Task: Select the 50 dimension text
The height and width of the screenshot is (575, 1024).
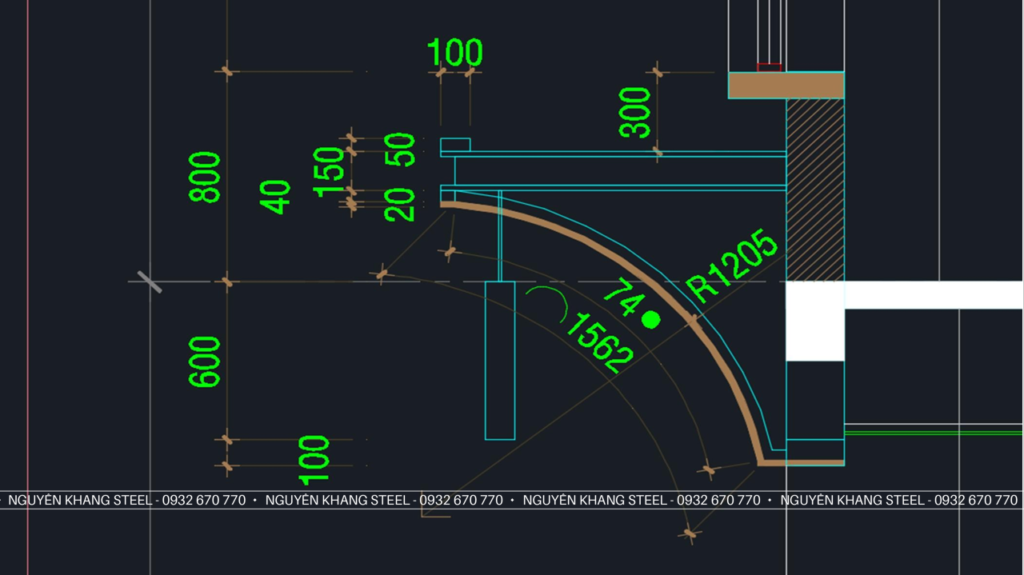Action: pyautogui.click(x=400, y=150)
